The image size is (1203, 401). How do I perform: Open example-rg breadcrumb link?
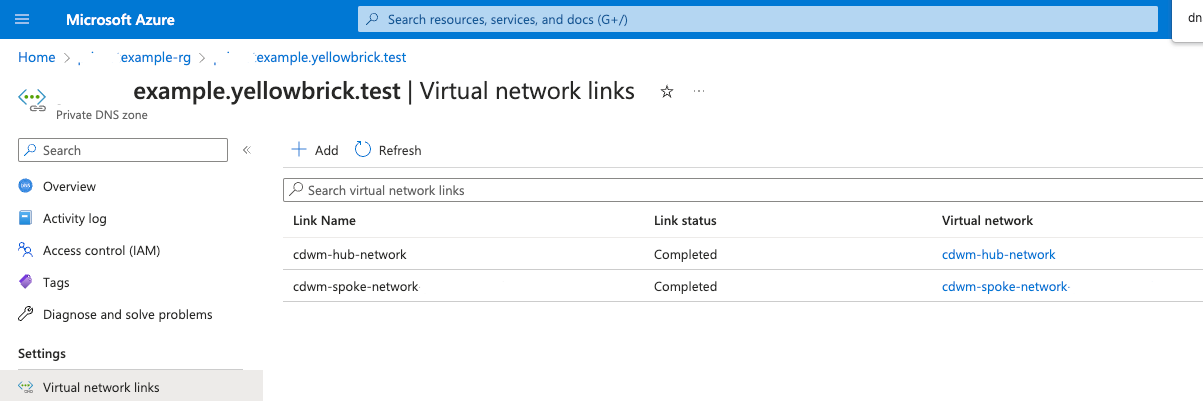pyautogui.click(x=154, y=57)
